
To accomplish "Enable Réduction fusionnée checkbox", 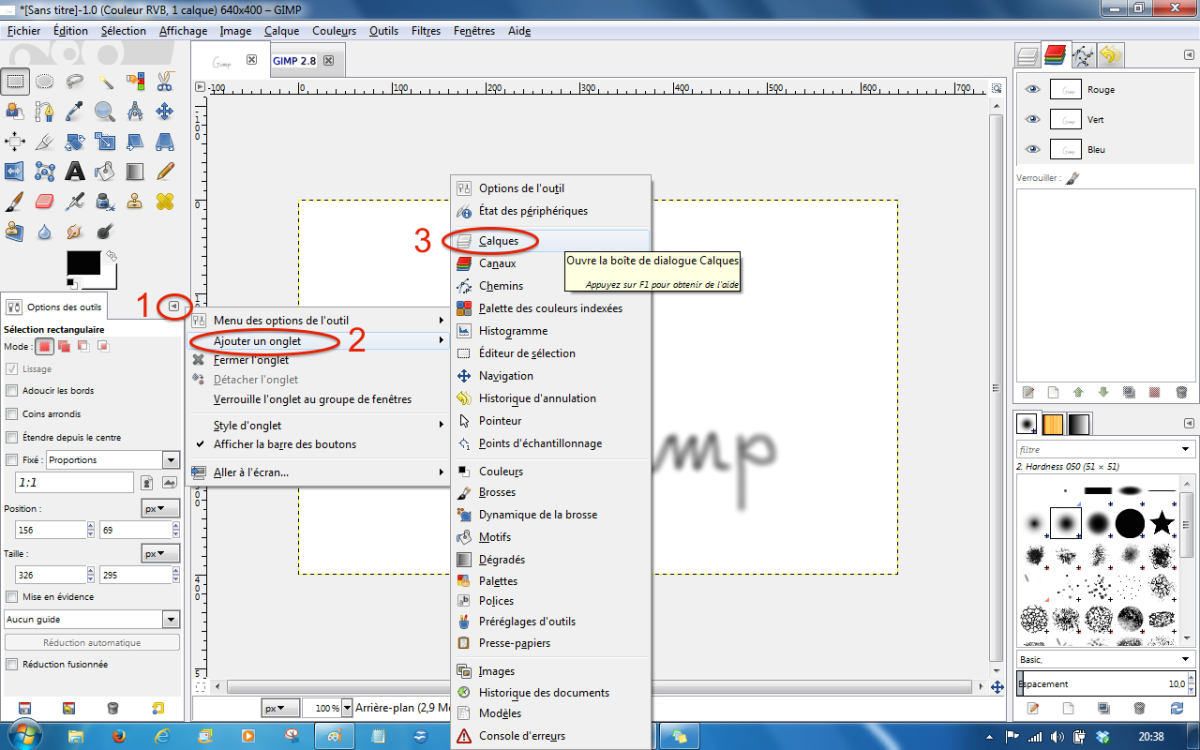I will 12,664.
